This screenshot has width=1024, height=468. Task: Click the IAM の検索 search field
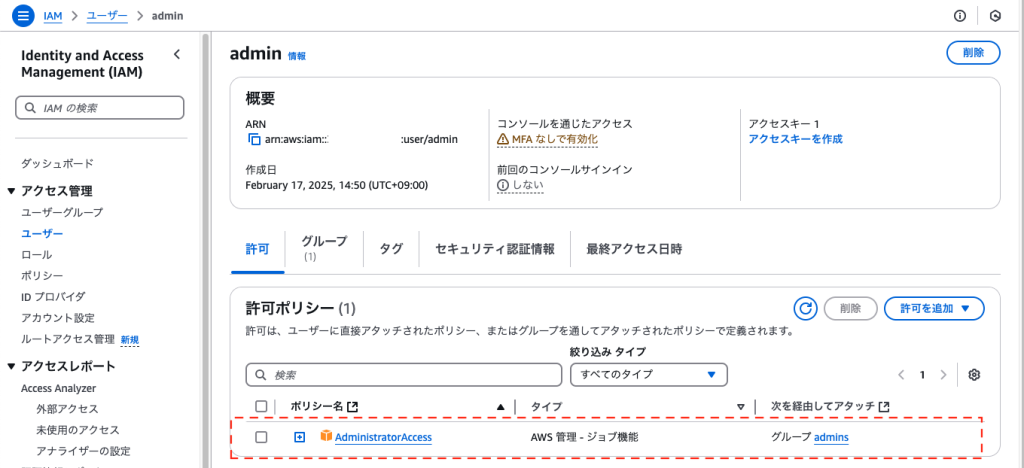[x=99, y=108]
